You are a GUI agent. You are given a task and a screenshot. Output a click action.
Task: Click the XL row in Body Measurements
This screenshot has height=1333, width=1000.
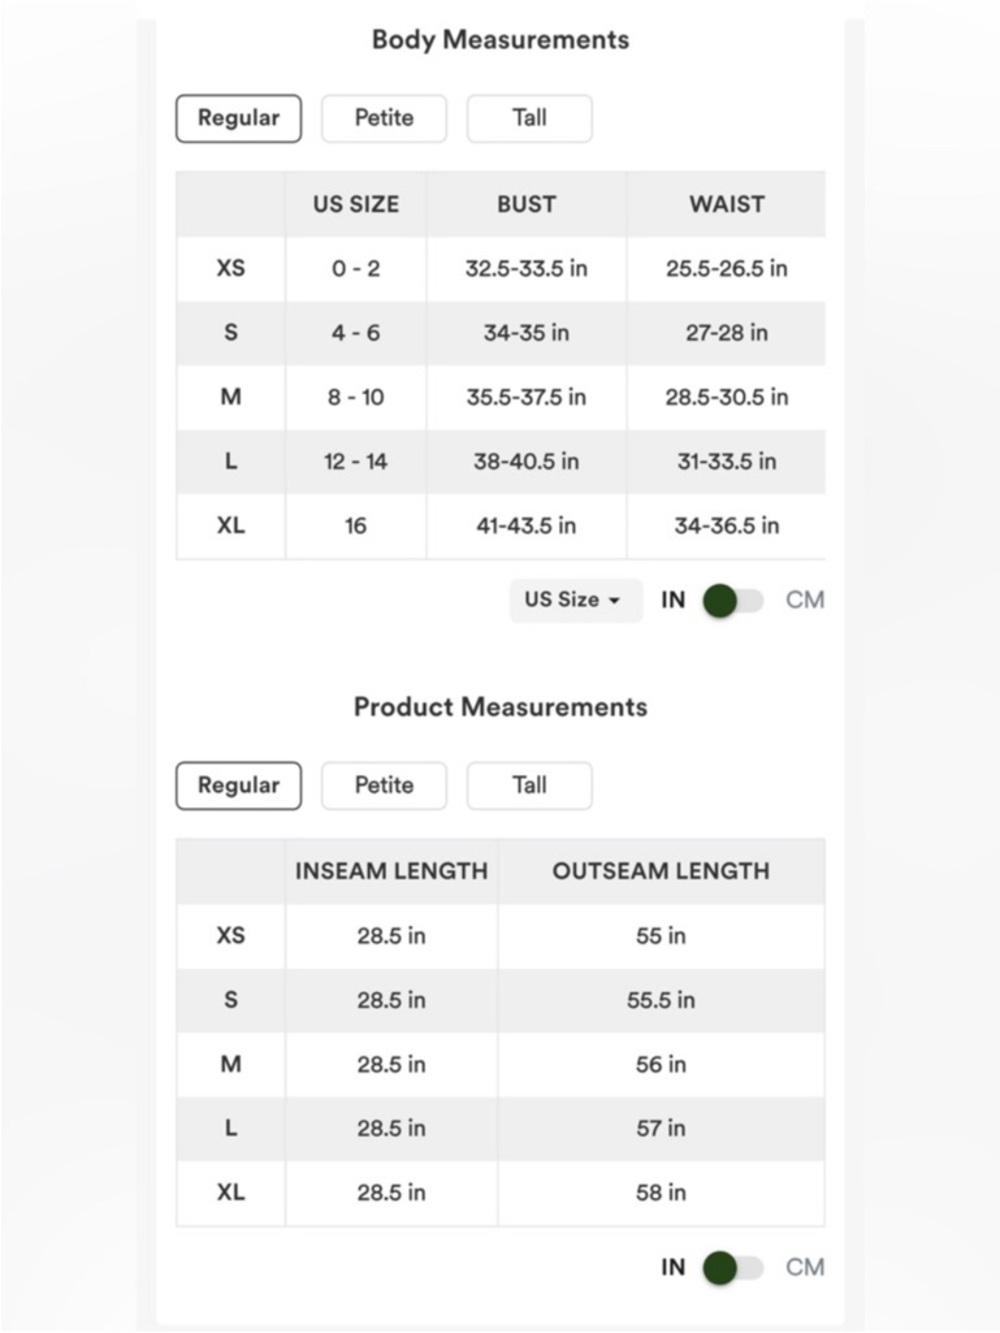point(500,526)
